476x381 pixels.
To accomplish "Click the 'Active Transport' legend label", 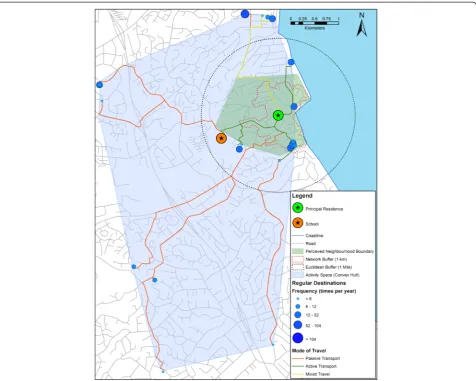I will point(321,366).
